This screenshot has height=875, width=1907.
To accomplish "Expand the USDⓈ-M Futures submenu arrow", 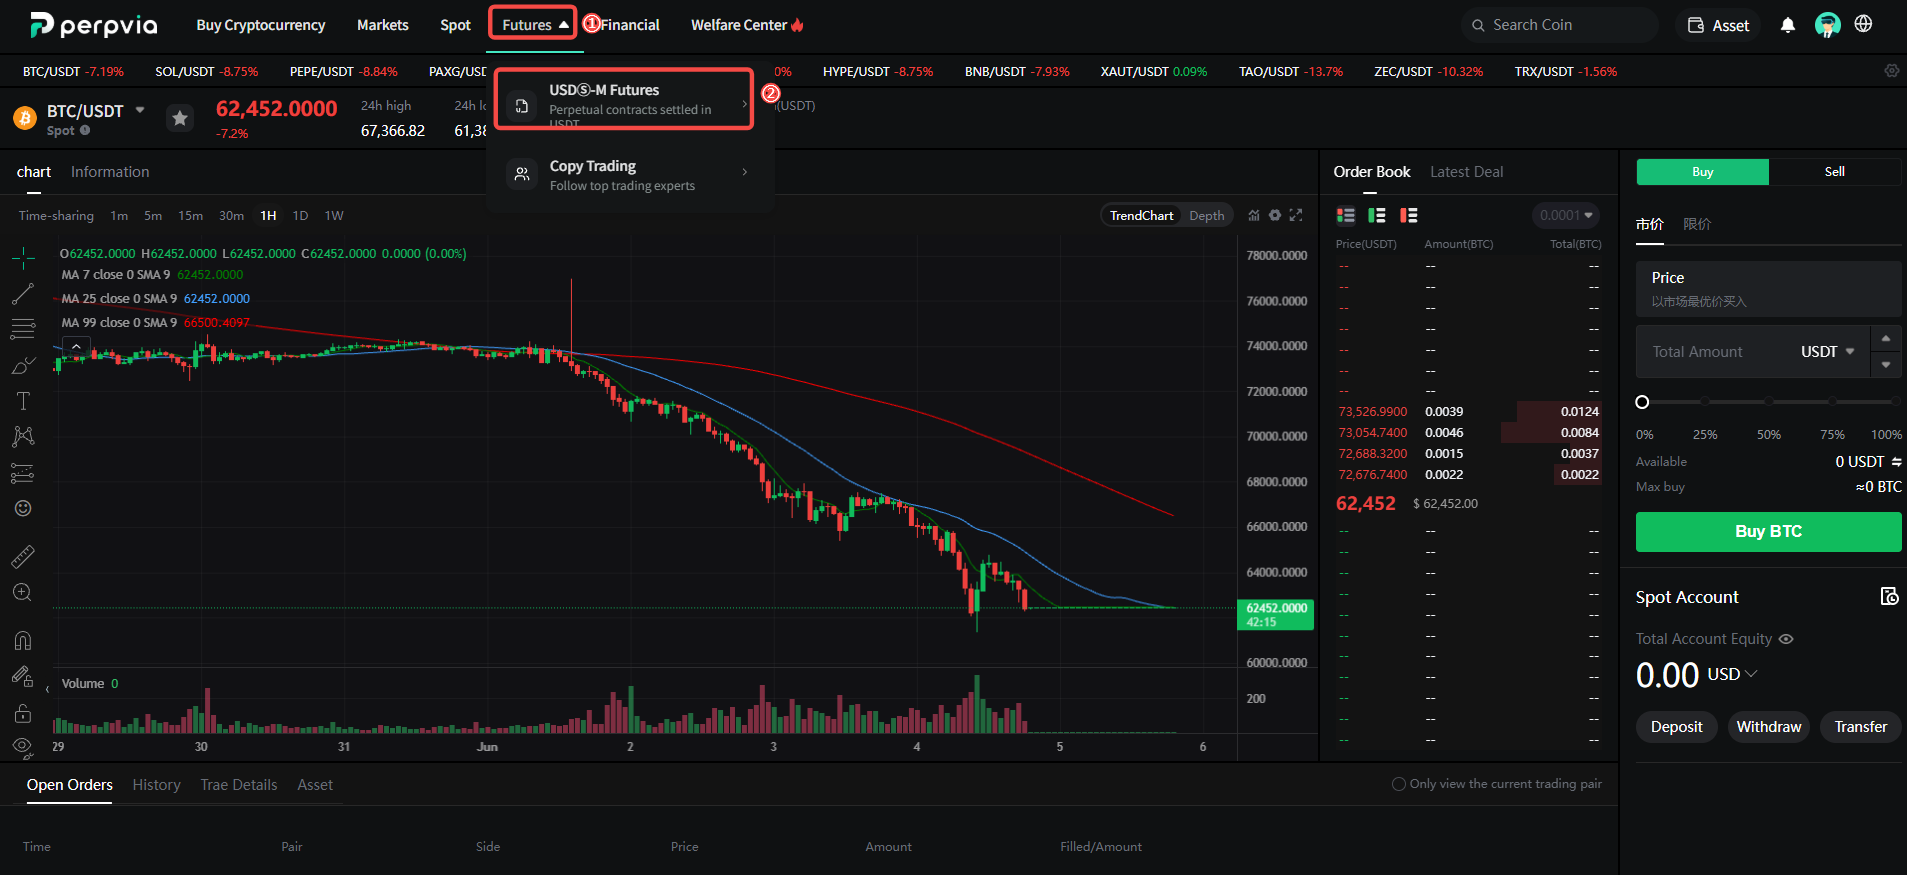I will pos(745,103).
